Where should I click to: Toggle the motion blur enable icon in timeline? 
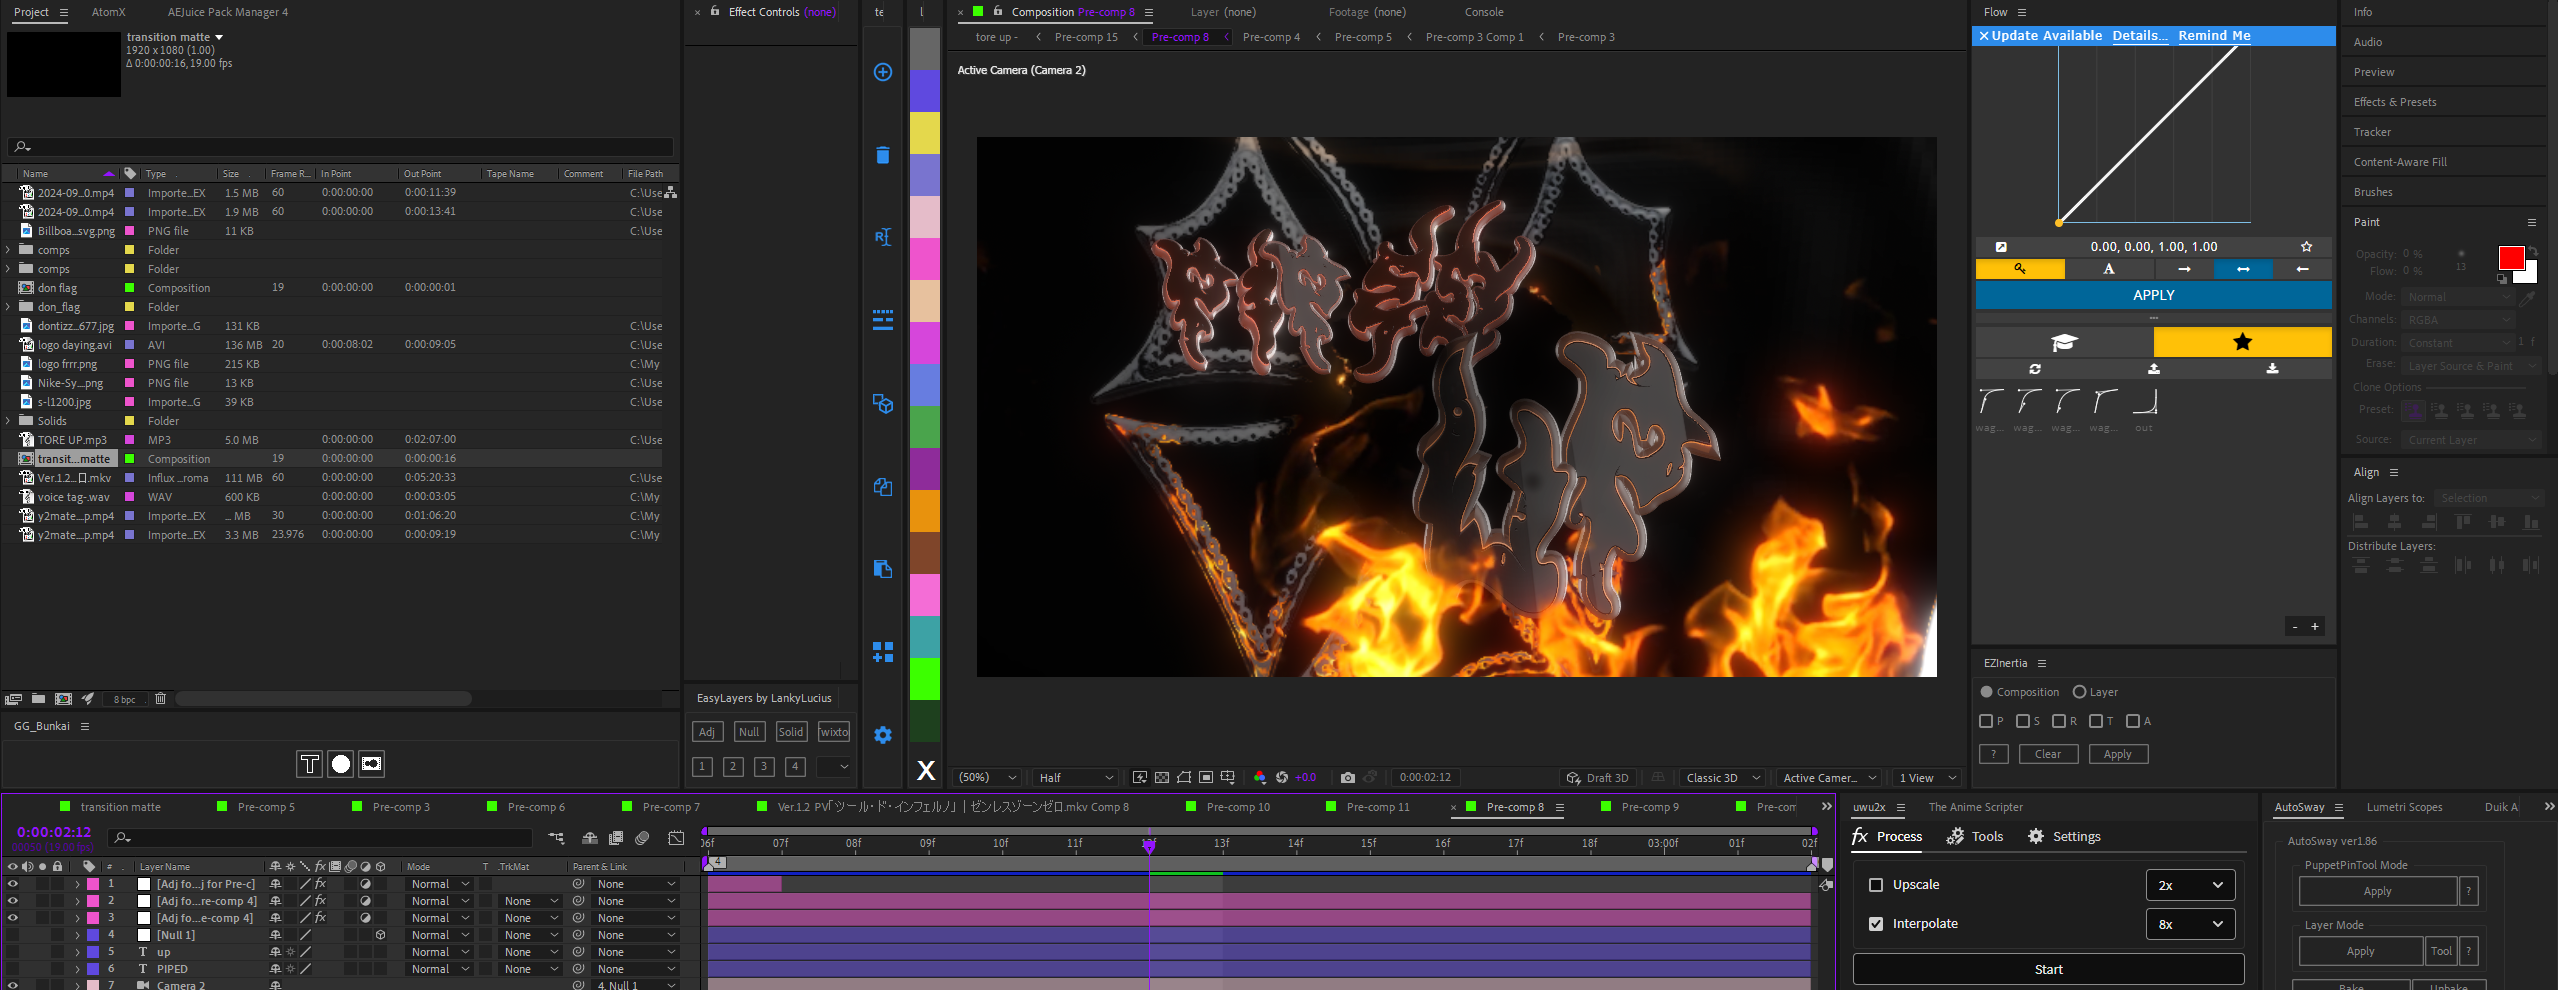coord(642,838)
